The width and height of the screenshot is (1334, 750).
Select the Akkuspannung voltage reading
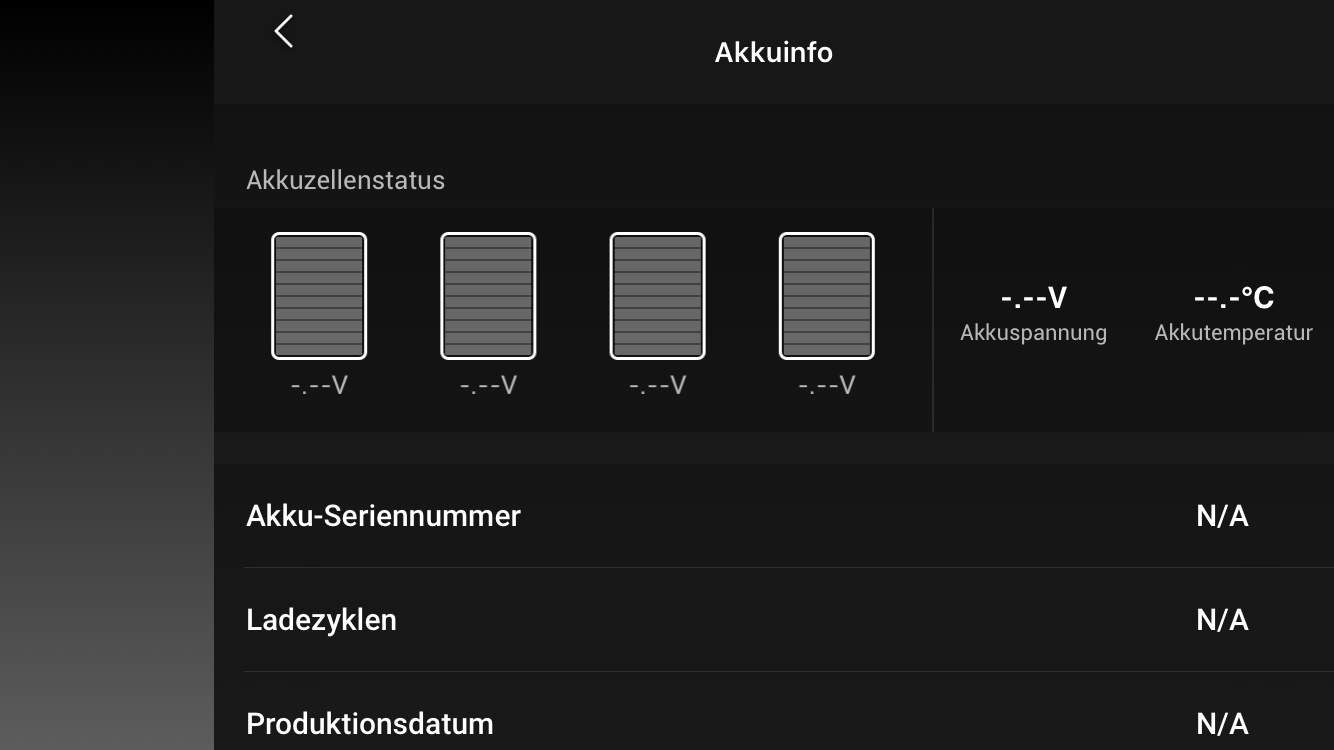[1034, 298]
